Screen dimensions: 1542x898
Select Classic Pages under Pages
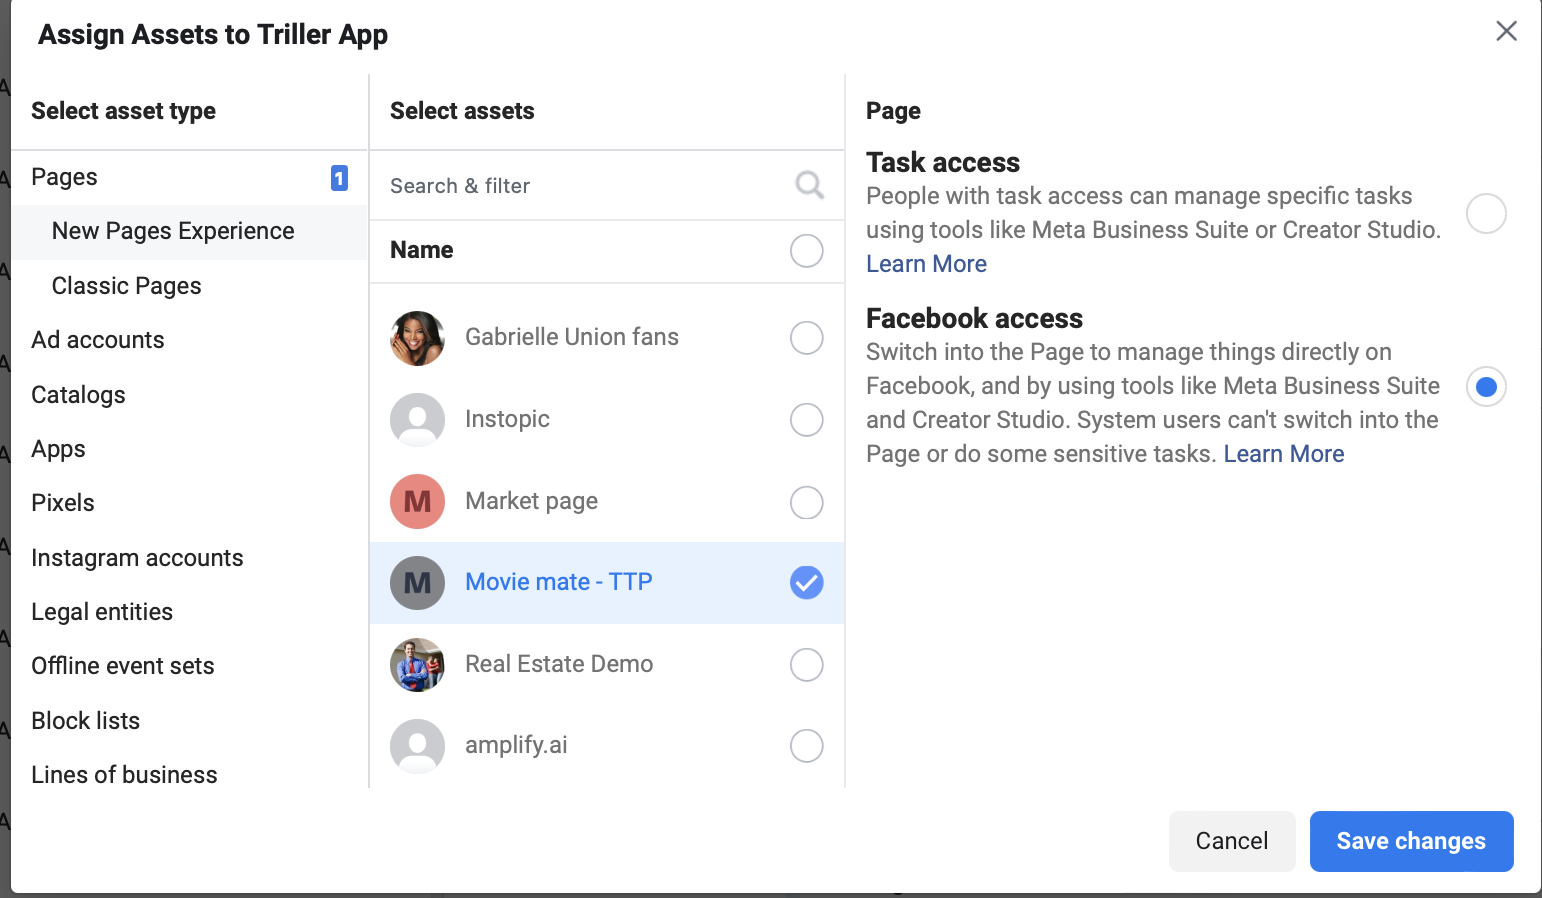pos(126,286)
